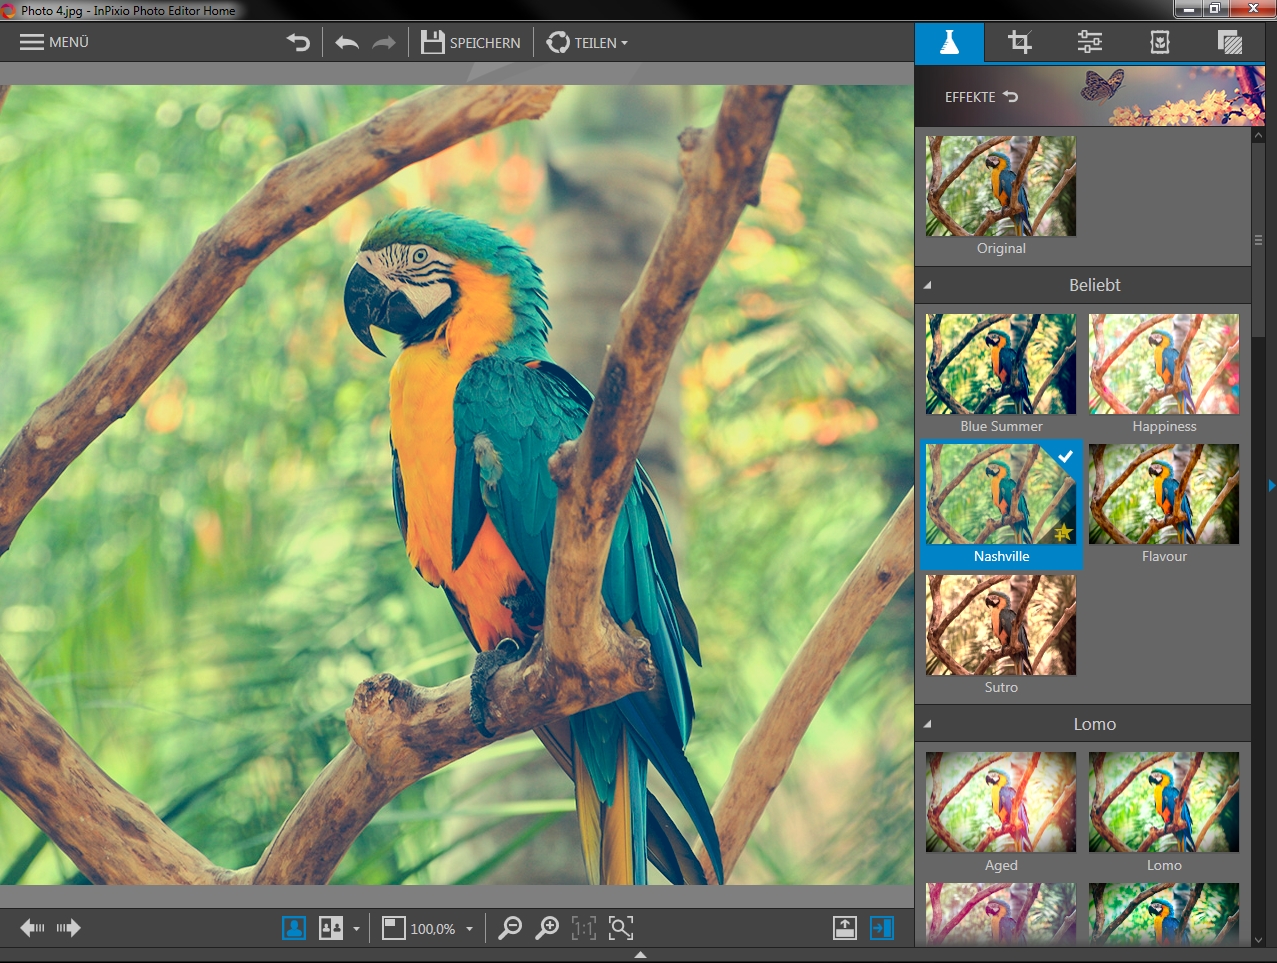The height and width of the screenshot is (963, 1277).
Task: Select the Effects flask tab
Action: coord(948,42)
